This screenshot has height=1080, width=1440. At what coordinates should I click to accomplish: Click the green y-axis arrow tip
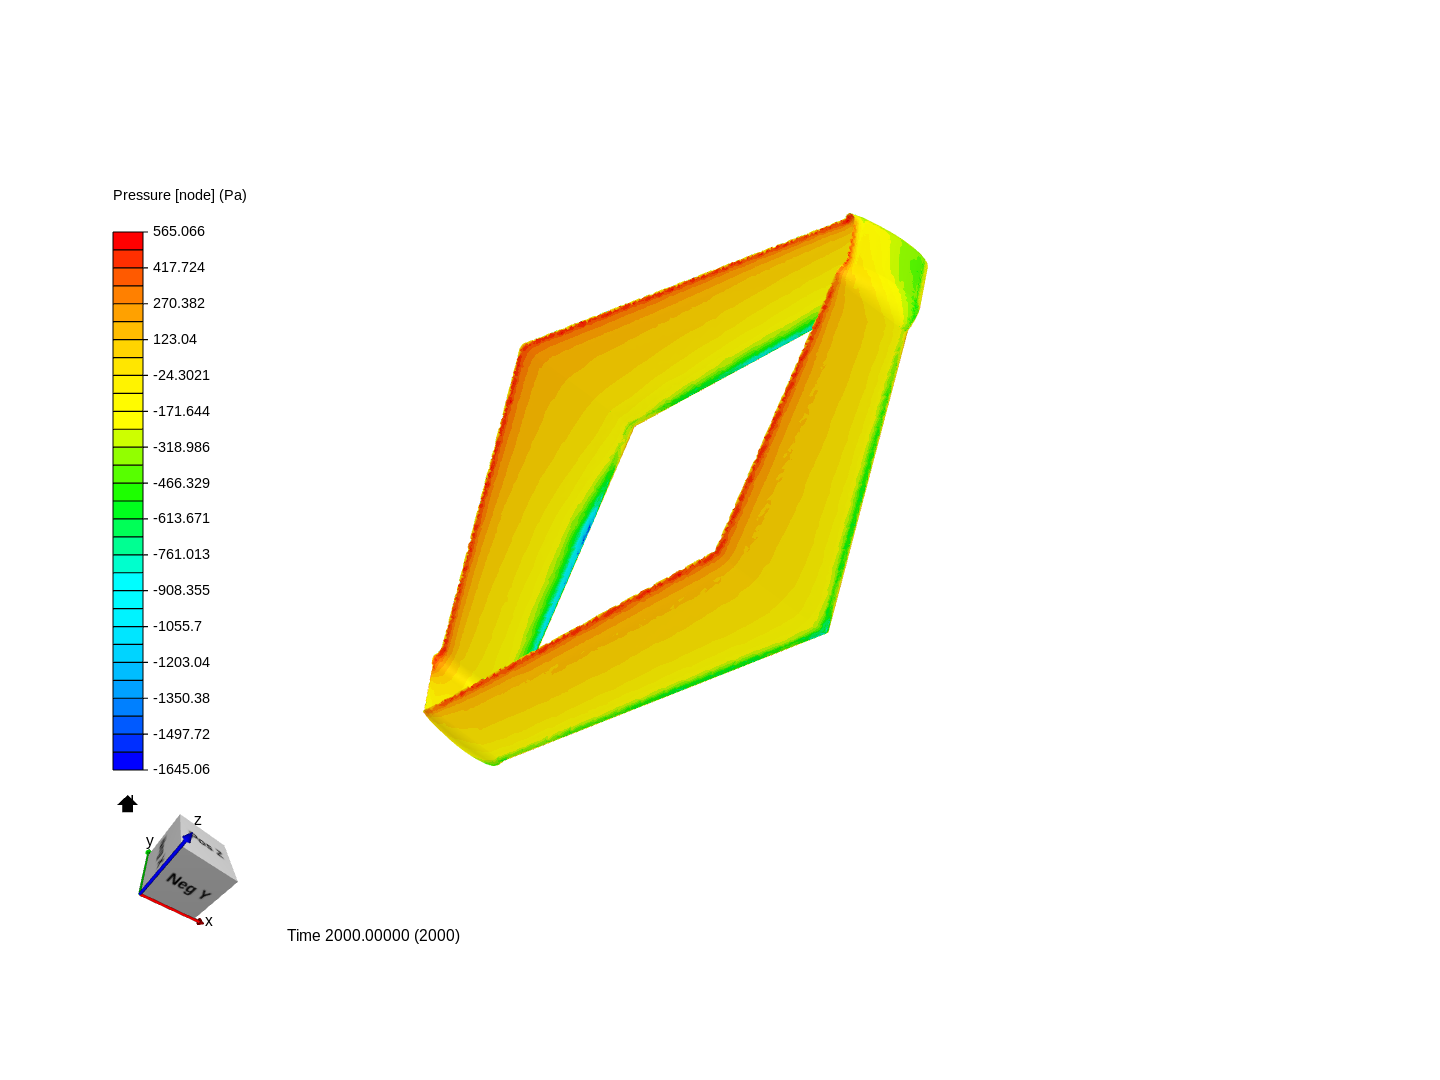coord(148,852)
